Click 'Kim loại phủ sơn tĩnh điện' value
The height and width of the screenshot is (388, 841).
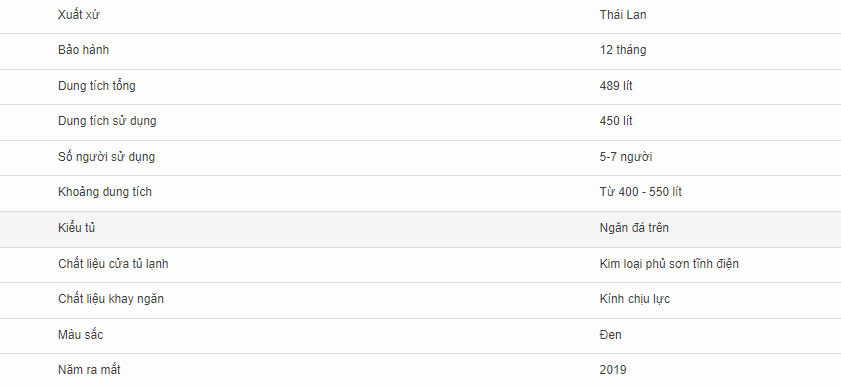coord(669,264)
